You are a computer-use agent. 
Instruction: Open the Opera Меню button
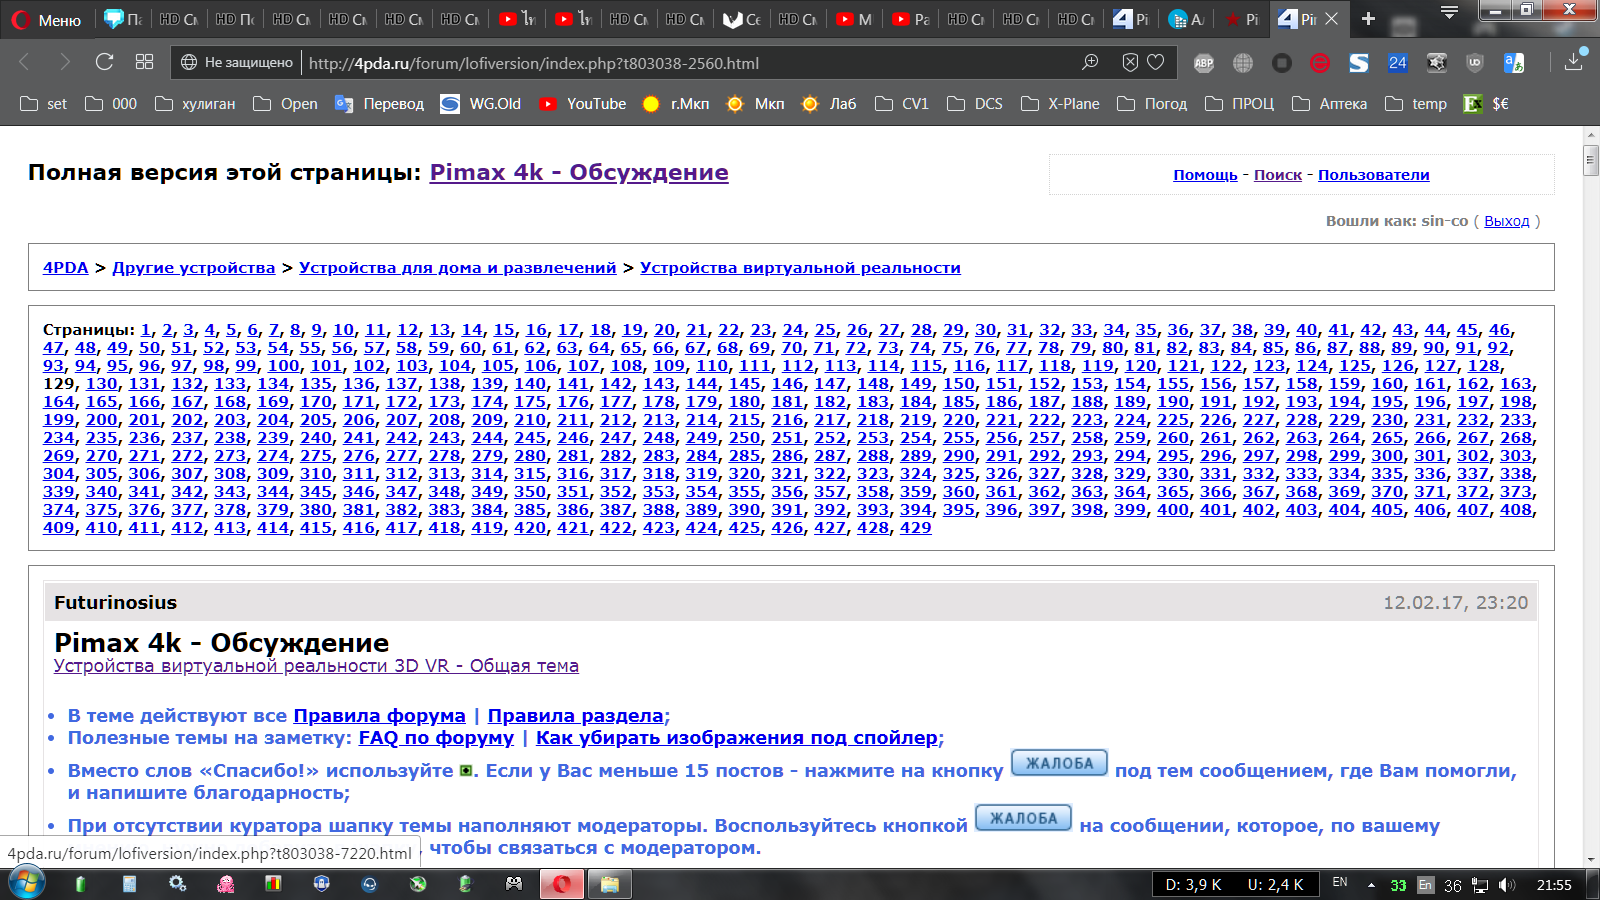click(x=46, y=19)
